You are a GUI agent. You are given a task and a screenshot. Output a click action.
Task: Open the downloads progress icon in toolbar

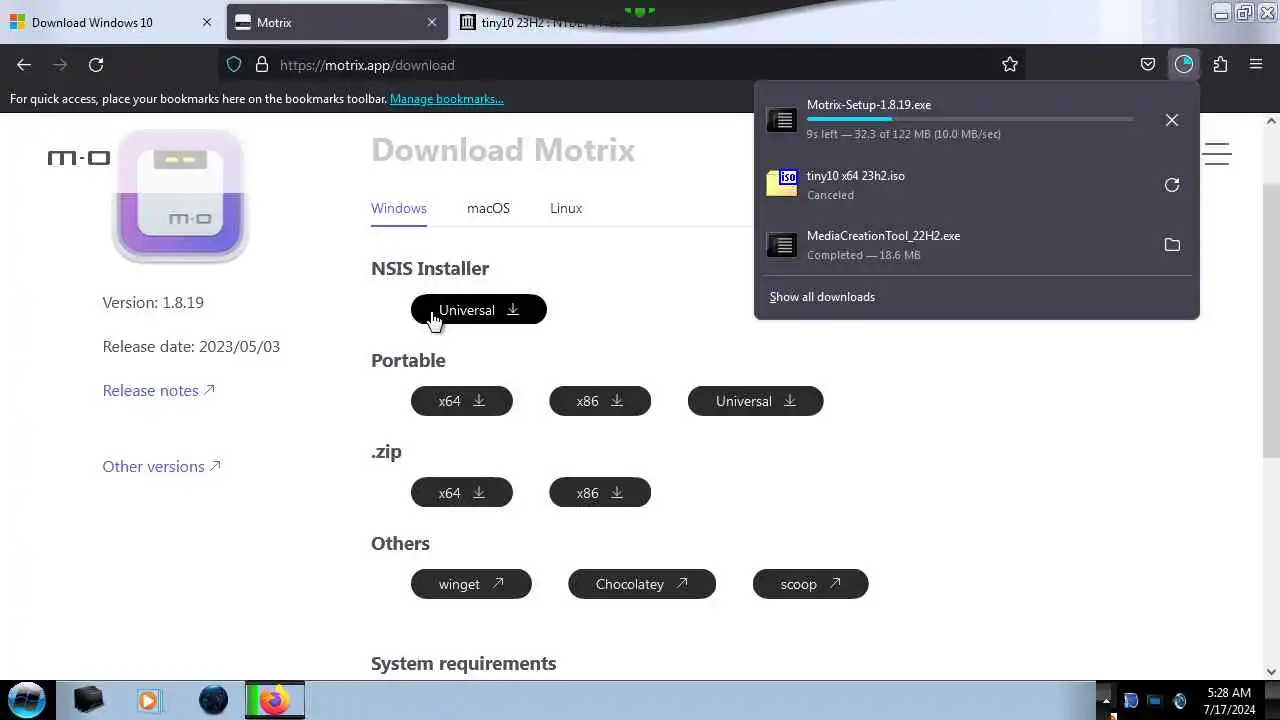(x=1184, y=64)
